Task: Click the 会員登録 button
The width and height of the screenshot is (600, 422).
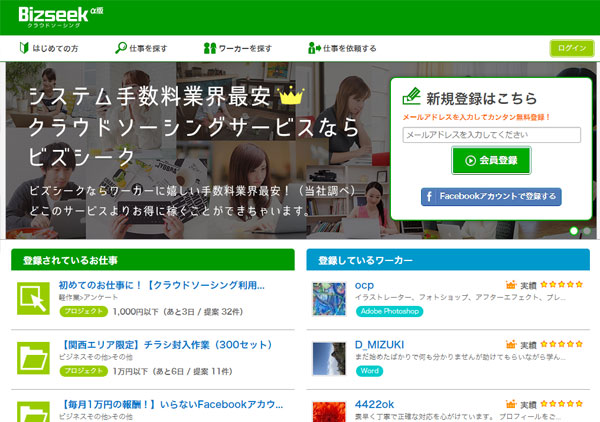Action: click(491, 160)
